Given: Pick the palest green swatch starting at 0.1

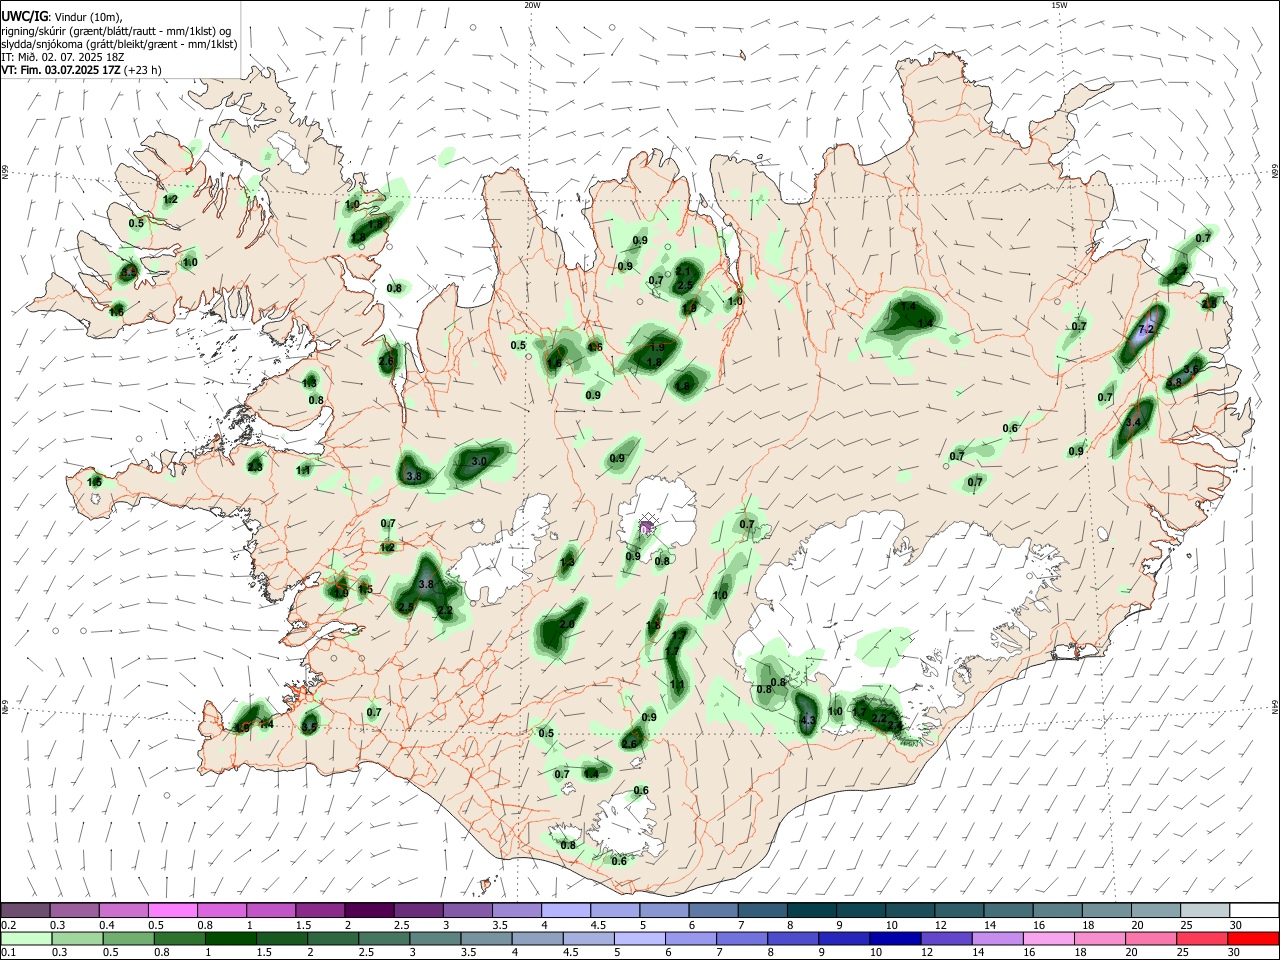Looking at the screenshot, I should [25, 938].
